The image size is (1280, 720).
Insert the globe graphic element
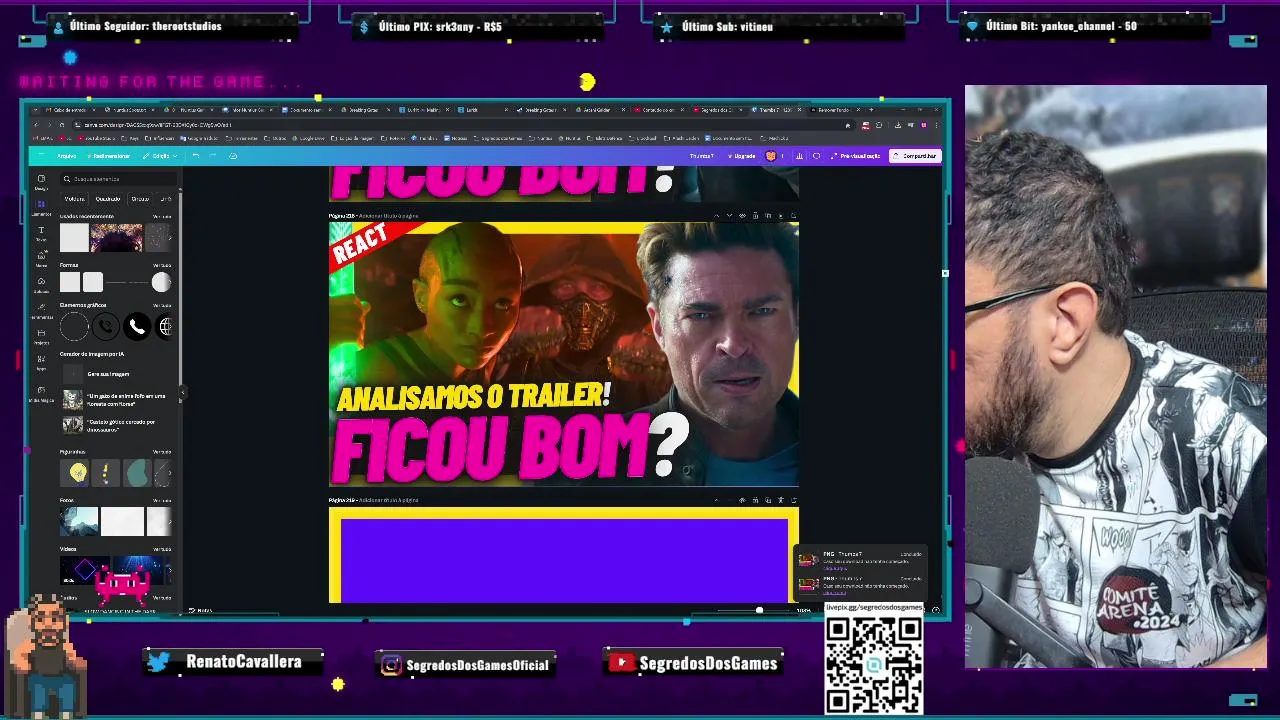(x=165, y=326)
